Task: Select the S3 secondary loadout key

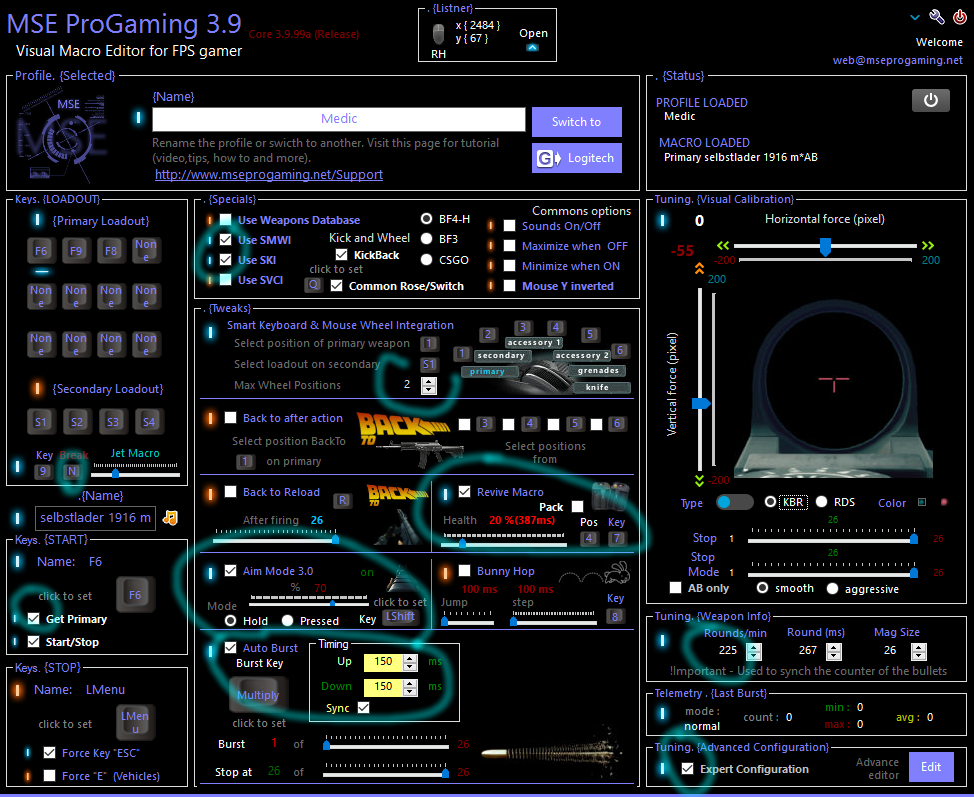Action: point(112,422)
